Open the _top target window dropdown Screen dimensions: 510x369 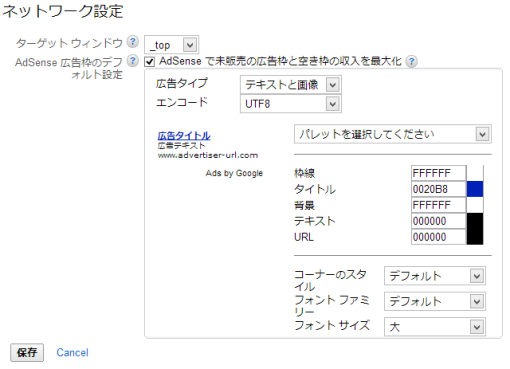[x=172, y=45]
